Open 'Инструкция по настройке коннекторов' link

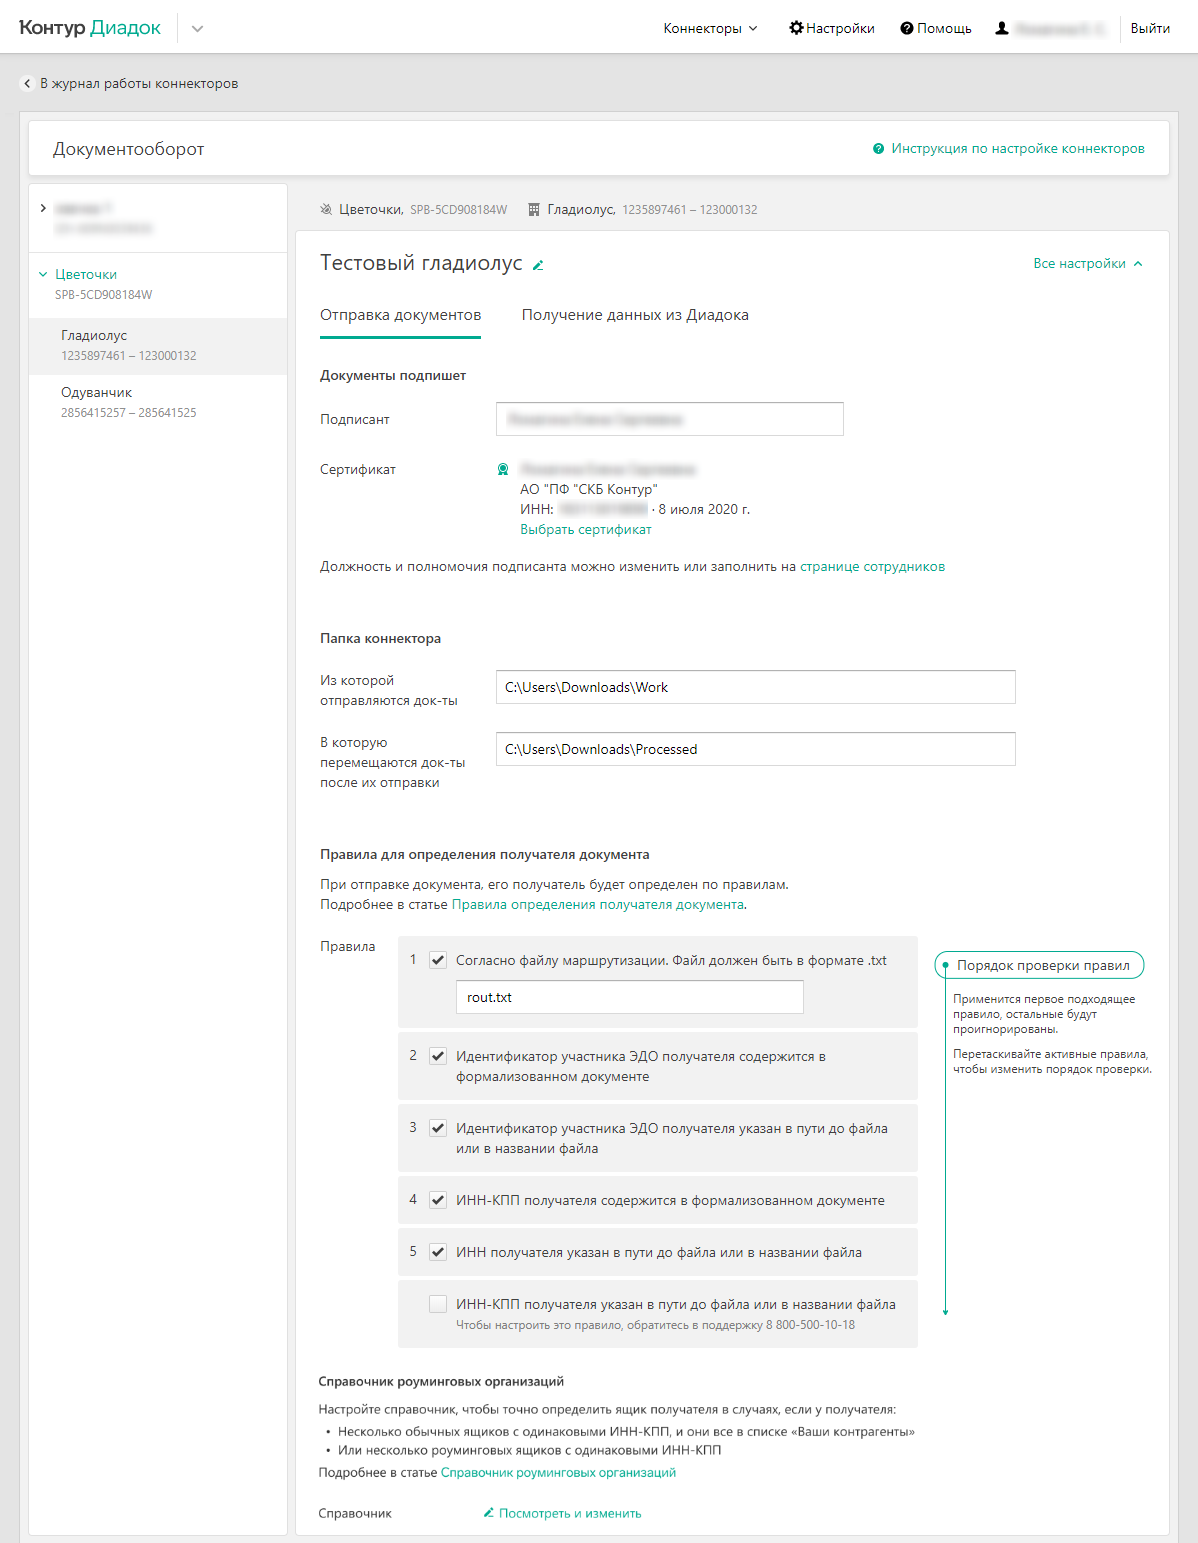click(x=1018, y=149)
